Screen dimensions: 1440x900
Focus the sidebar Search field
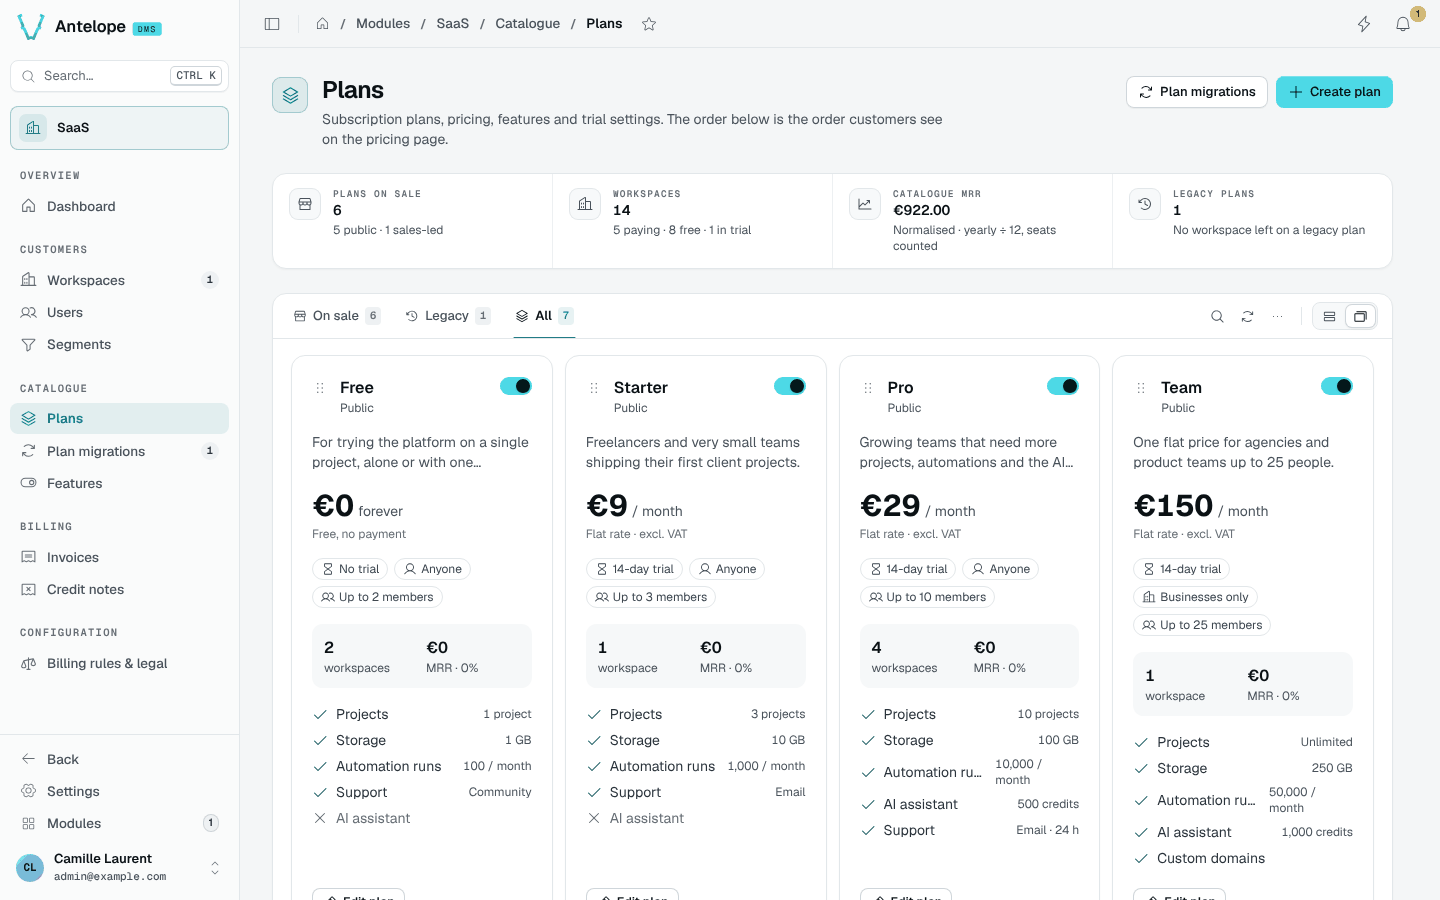(120, 76)
